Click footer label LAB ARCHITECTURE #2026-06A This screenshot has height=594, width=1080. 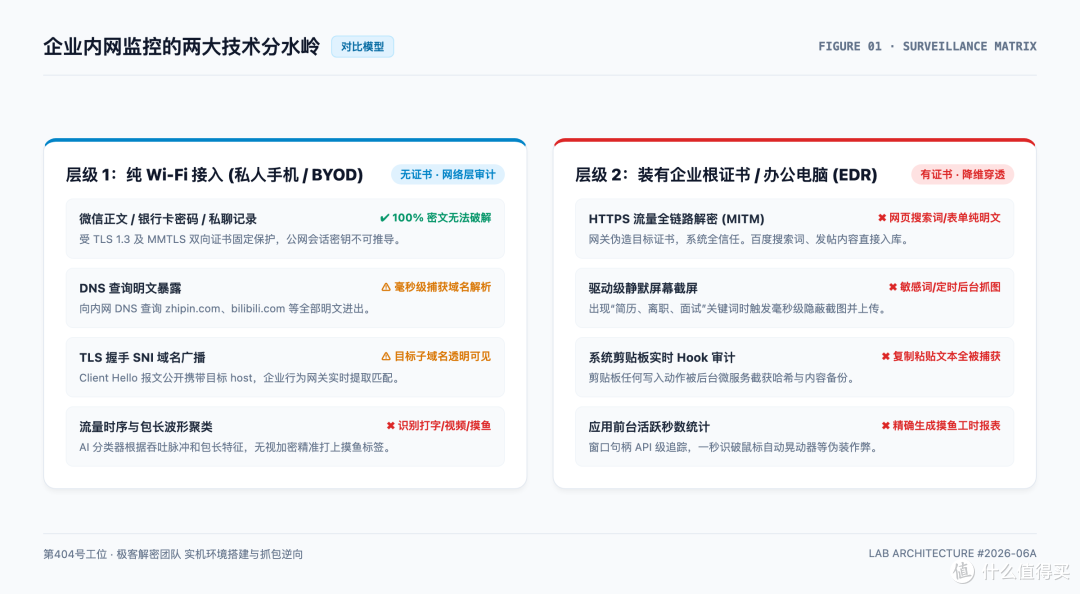[x=953, y=553]
